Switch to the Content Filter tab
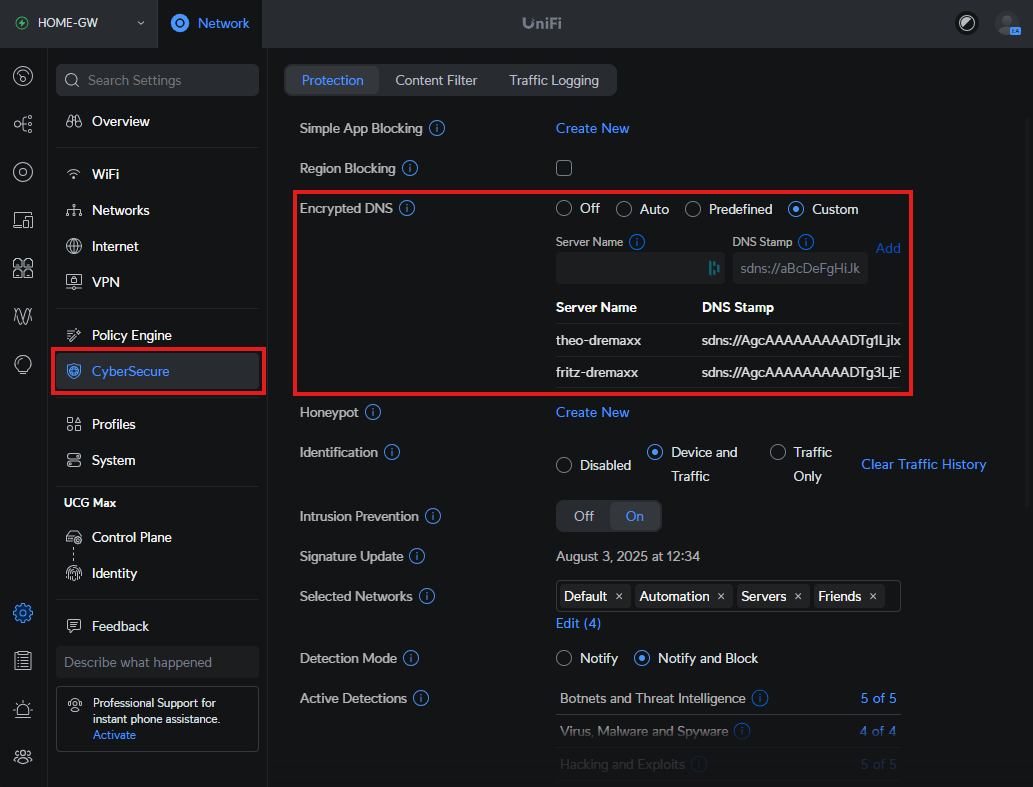This screenshot has height=787, width=1033. (x=436, y=80)
